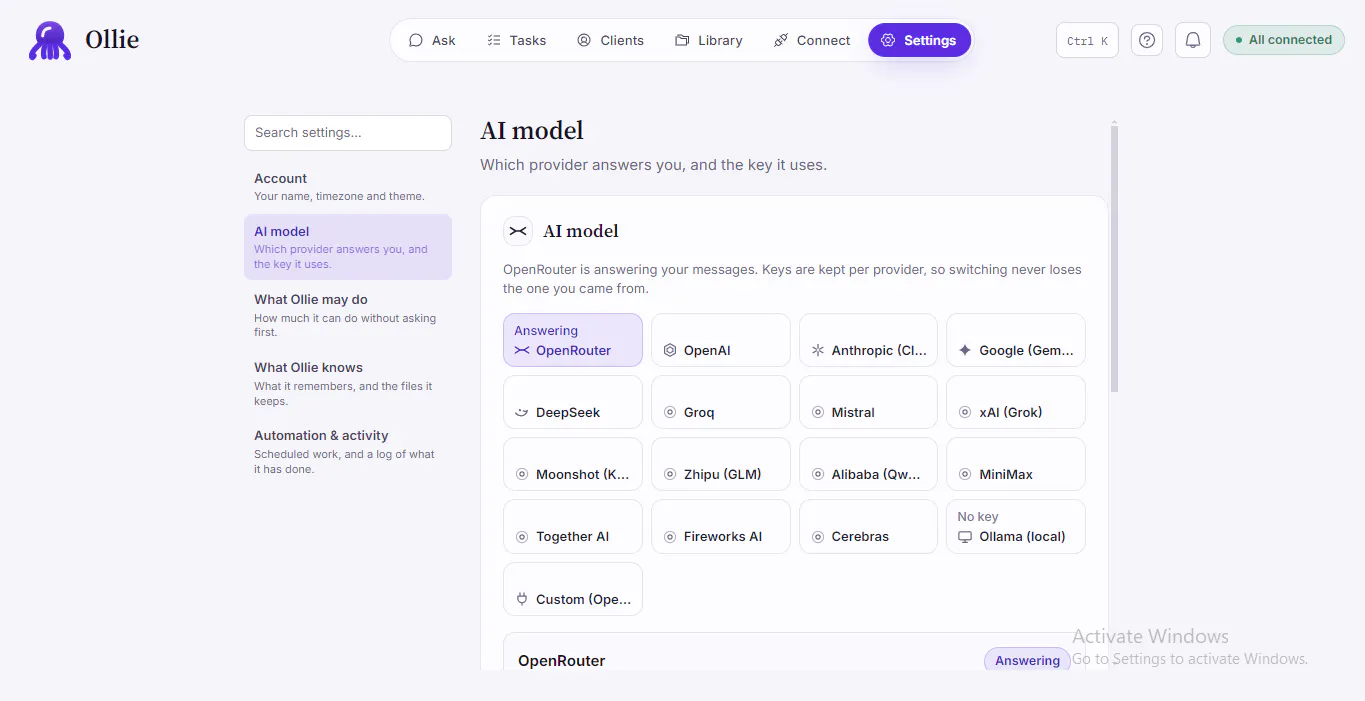This screenshot has height=701, width=1365.
Task: Choose the Alibaba provider card
Action: pyautogui.click(x=868, y=464)
